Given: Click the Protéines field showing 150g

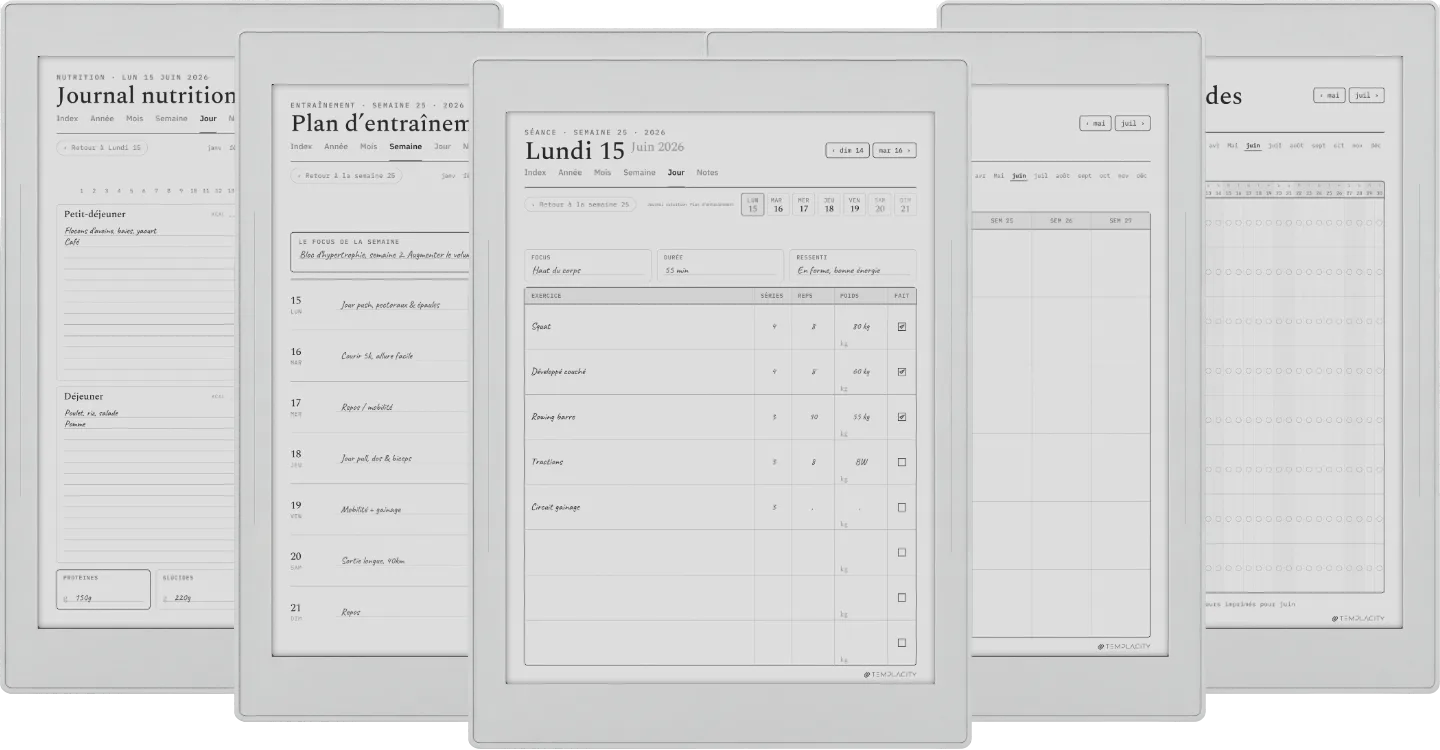Looking at the screenshot, I should click(x=103, y=589).
